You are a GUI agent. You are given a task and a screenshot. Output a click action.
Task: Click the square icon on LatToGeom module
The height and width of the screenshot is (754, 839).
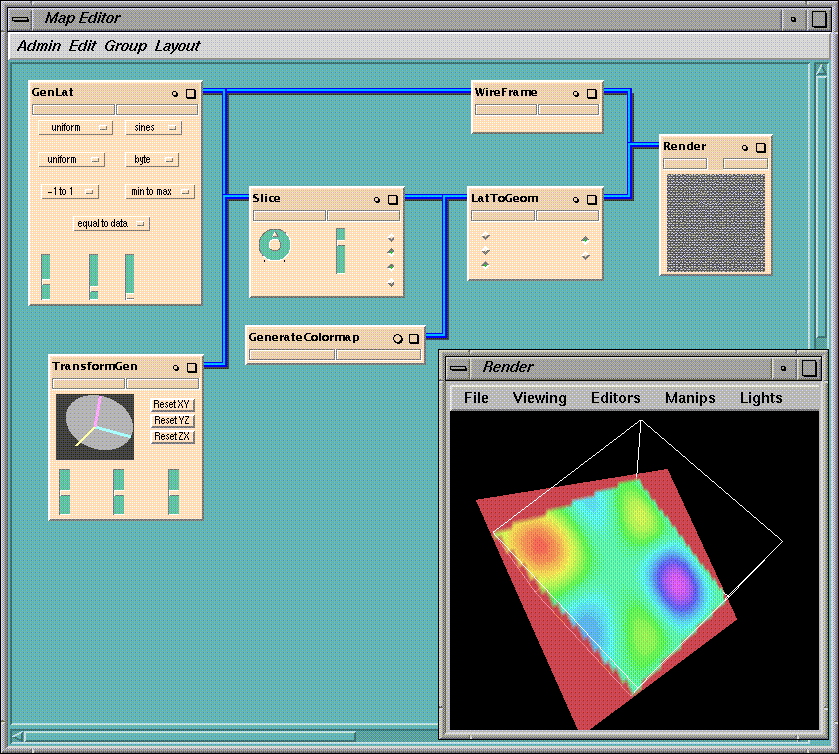tap(591, 199)
